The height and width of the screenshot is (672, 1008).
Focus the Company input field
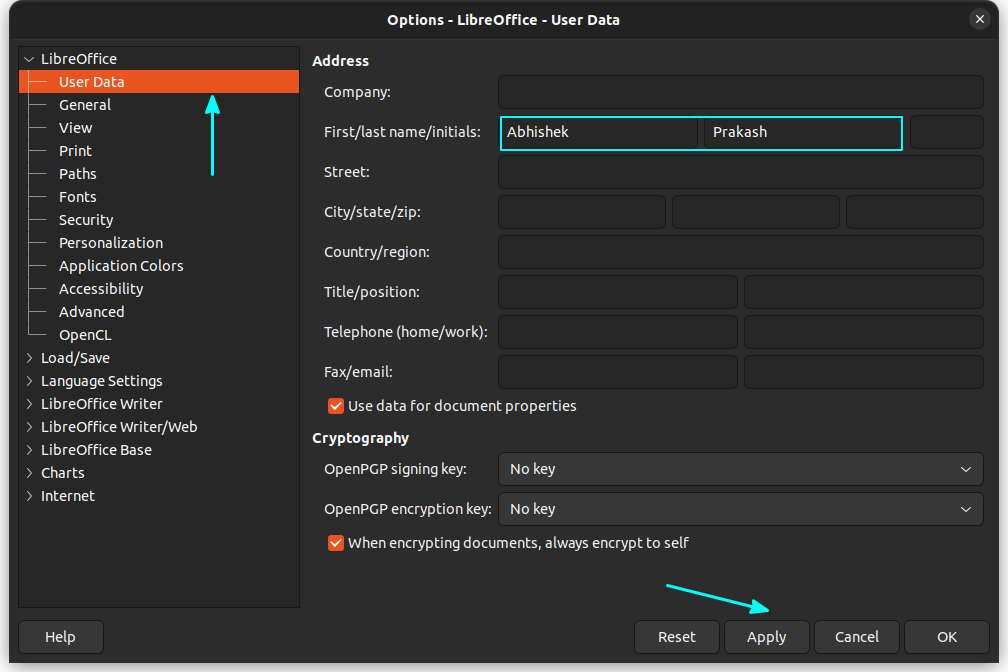point(741,92)
